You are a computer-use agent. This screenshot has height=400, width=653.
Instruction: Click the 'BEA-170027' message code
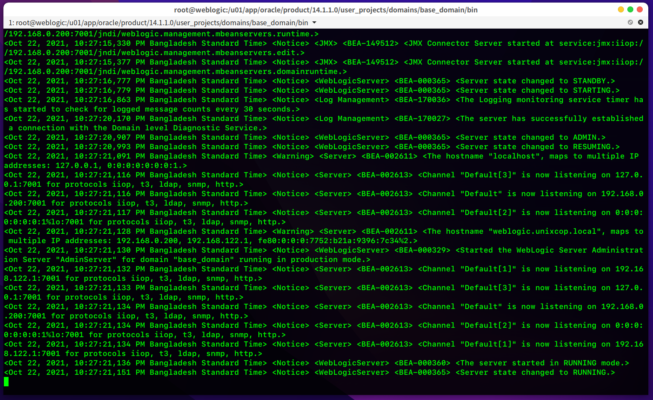coord(422,119)
